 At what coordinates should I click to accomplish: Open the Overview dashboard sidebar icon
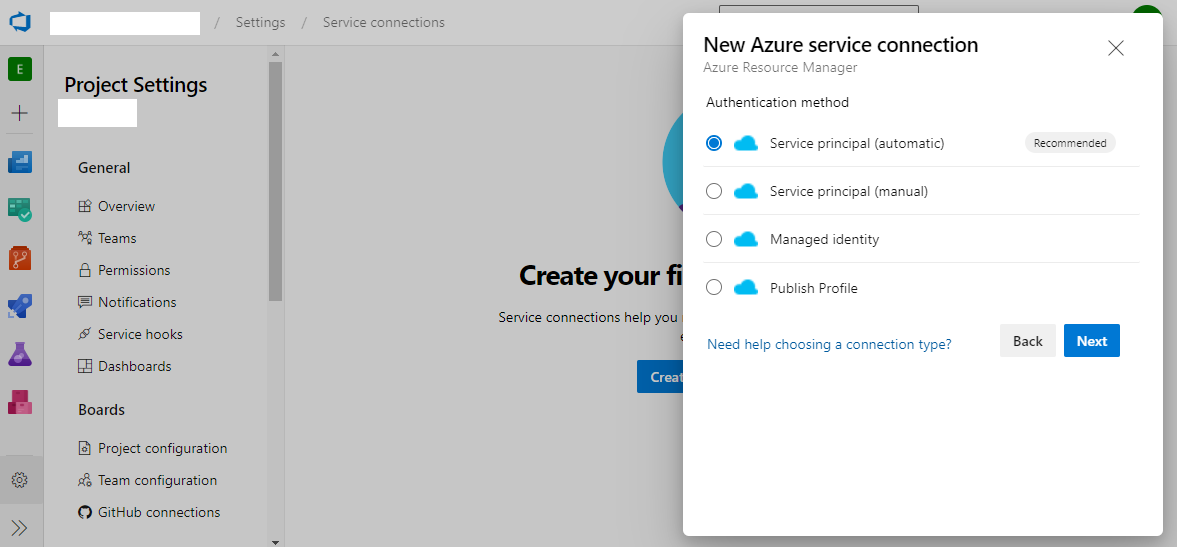tap(20, 161)
